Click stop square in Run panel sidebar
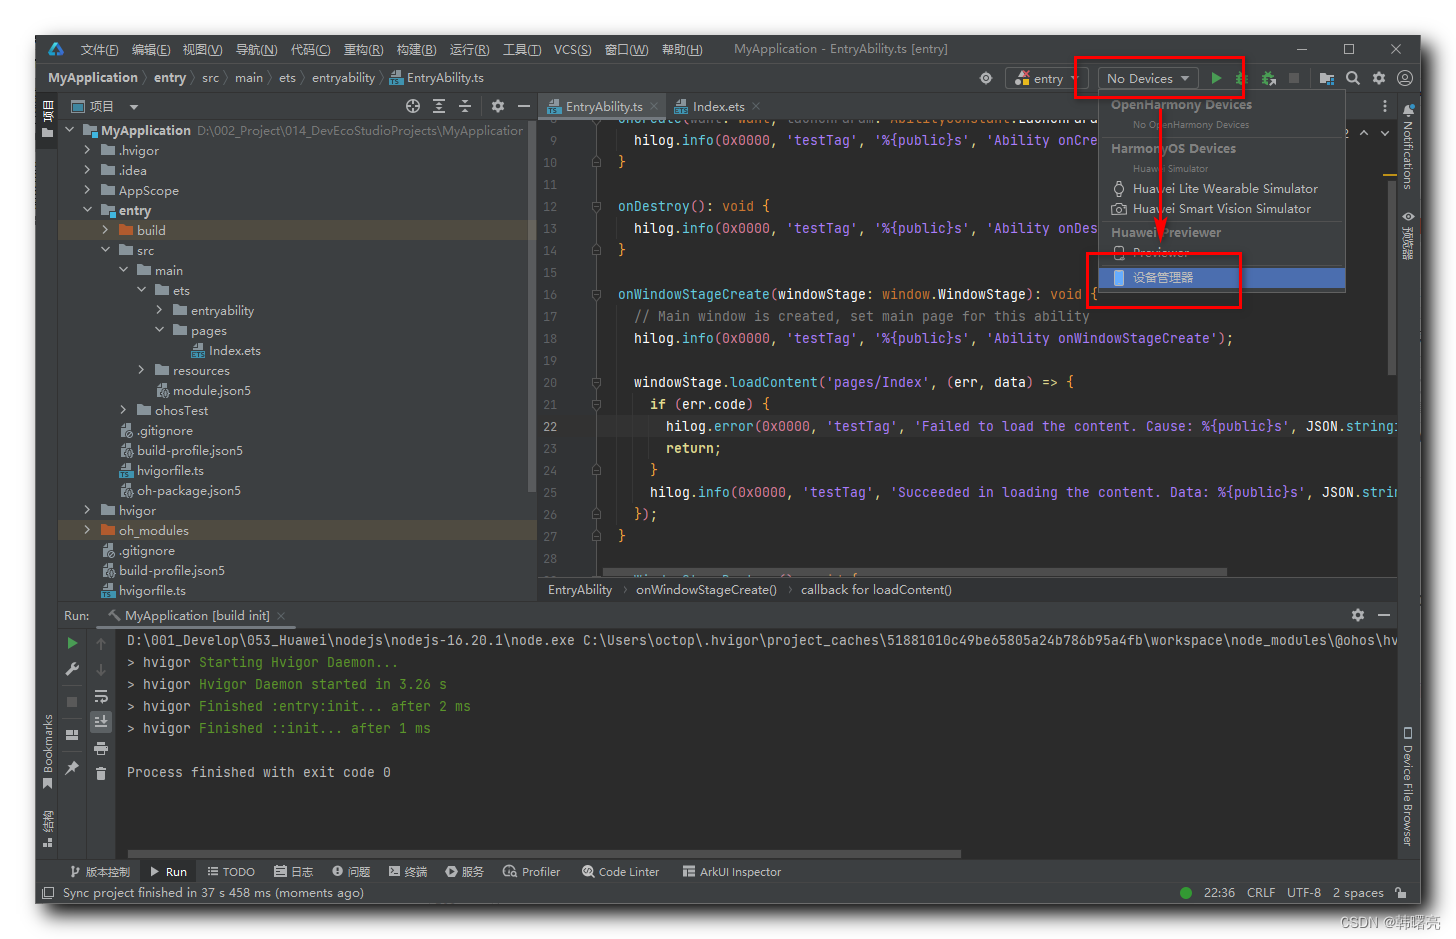Viewport: 1456px width, 939px height. 72,702
